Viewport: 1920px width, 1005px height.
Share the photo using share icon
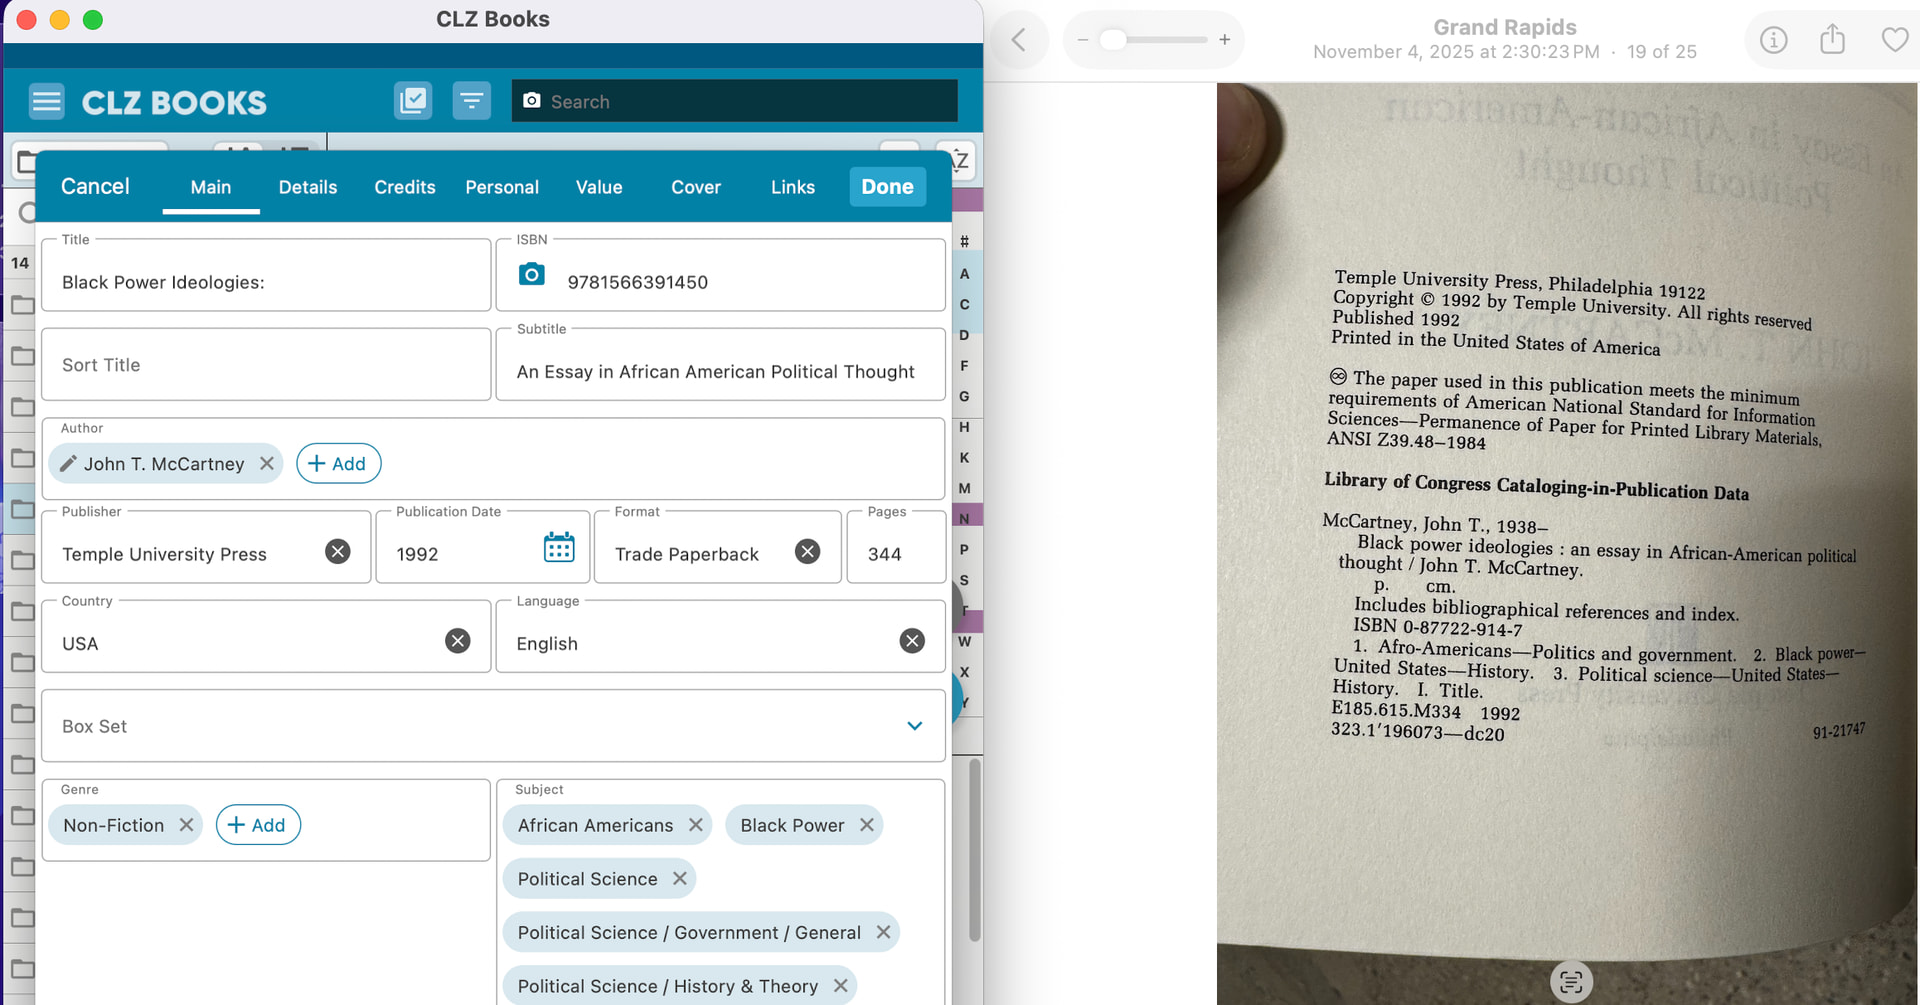pyautogui.click(x=1832, y=40)
